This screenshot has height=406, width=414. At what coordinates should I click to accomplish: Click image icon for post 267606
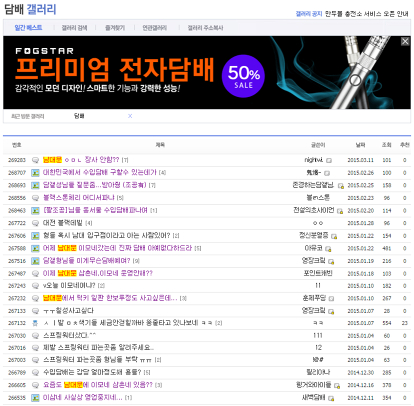35,236
